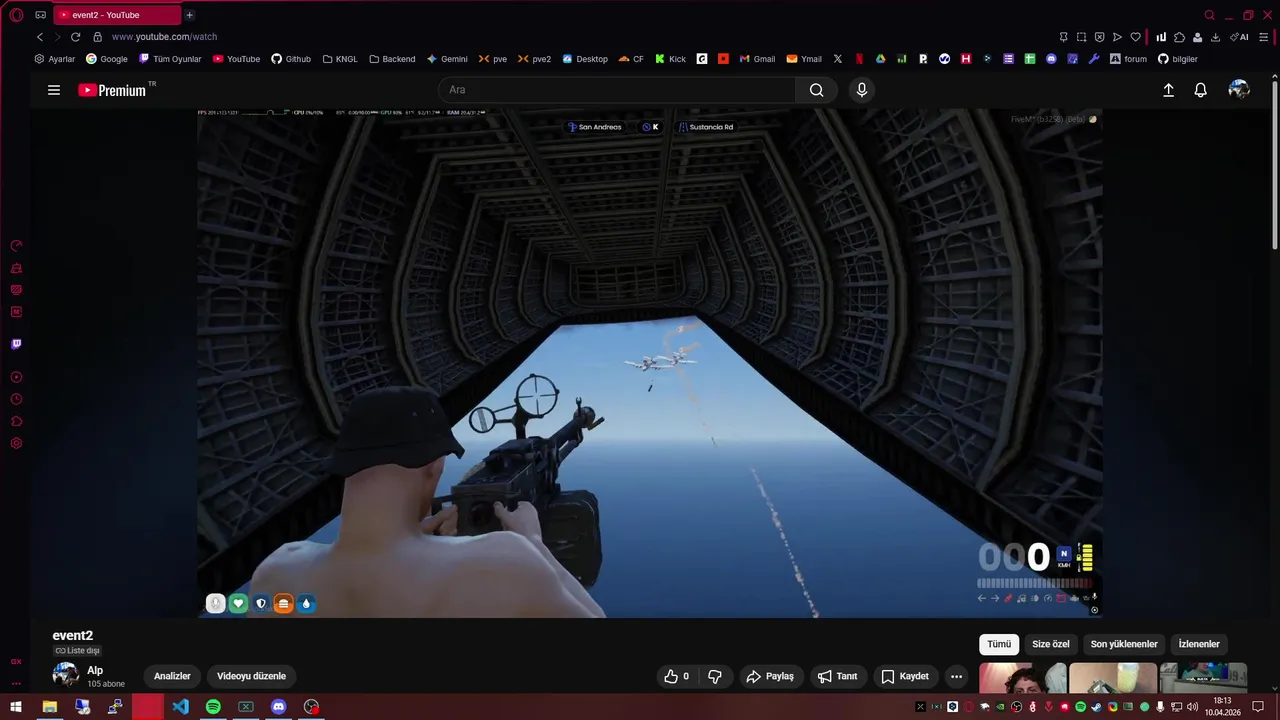Viewport: 1280px width, 720px height.
Task: Open Twitch in the Opera sidebar
Action: (16, 344)
